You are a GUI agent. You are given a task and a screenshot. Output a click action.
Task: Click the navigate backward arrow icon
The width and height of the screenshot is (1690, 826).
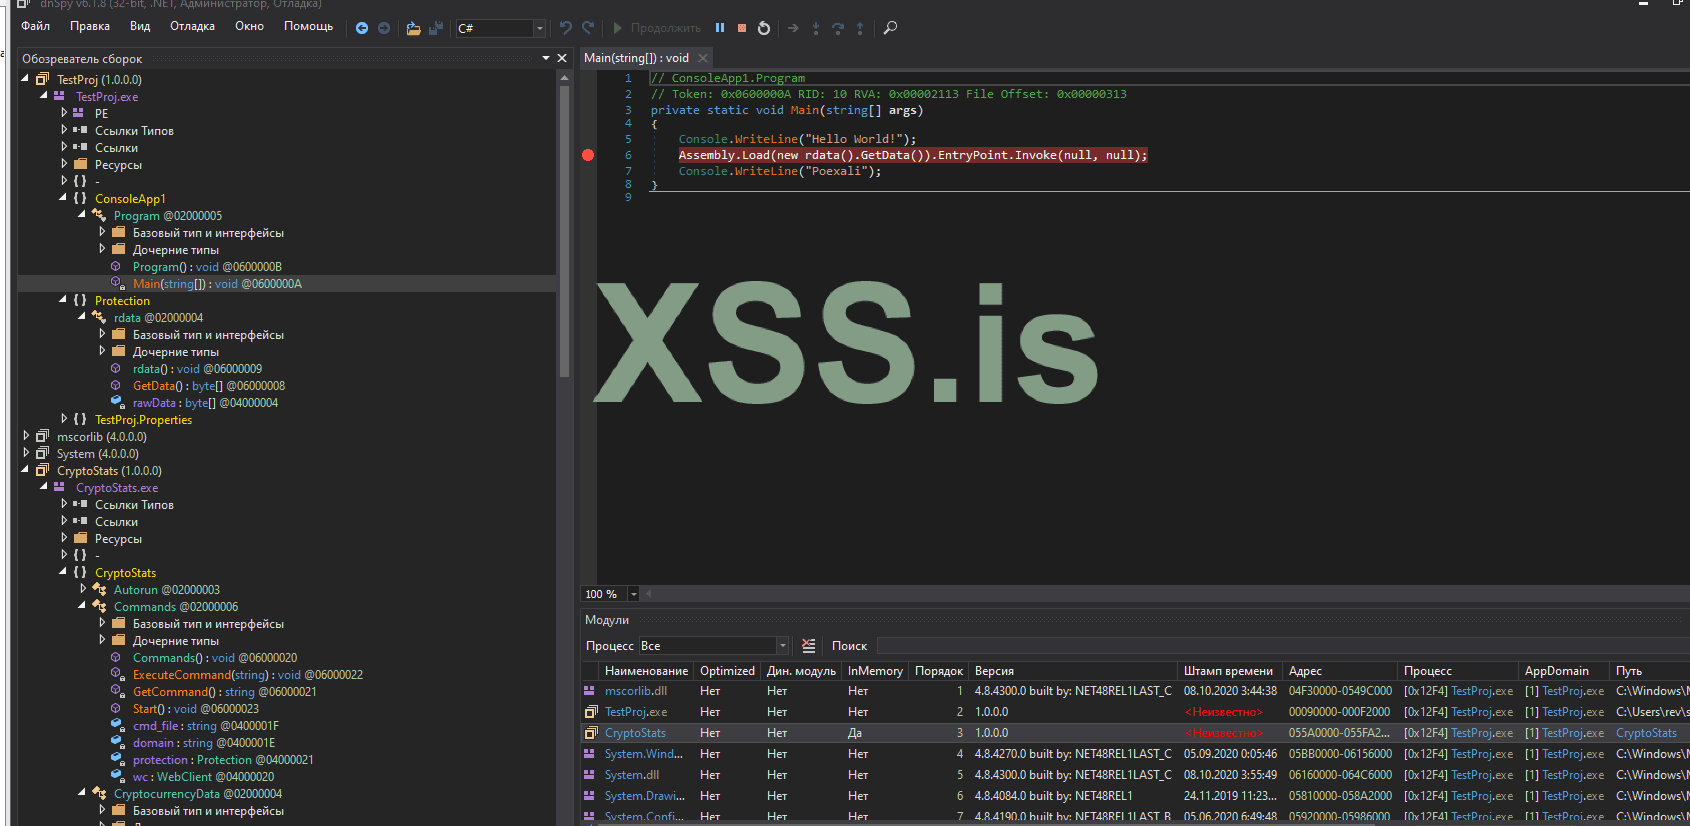362,28
